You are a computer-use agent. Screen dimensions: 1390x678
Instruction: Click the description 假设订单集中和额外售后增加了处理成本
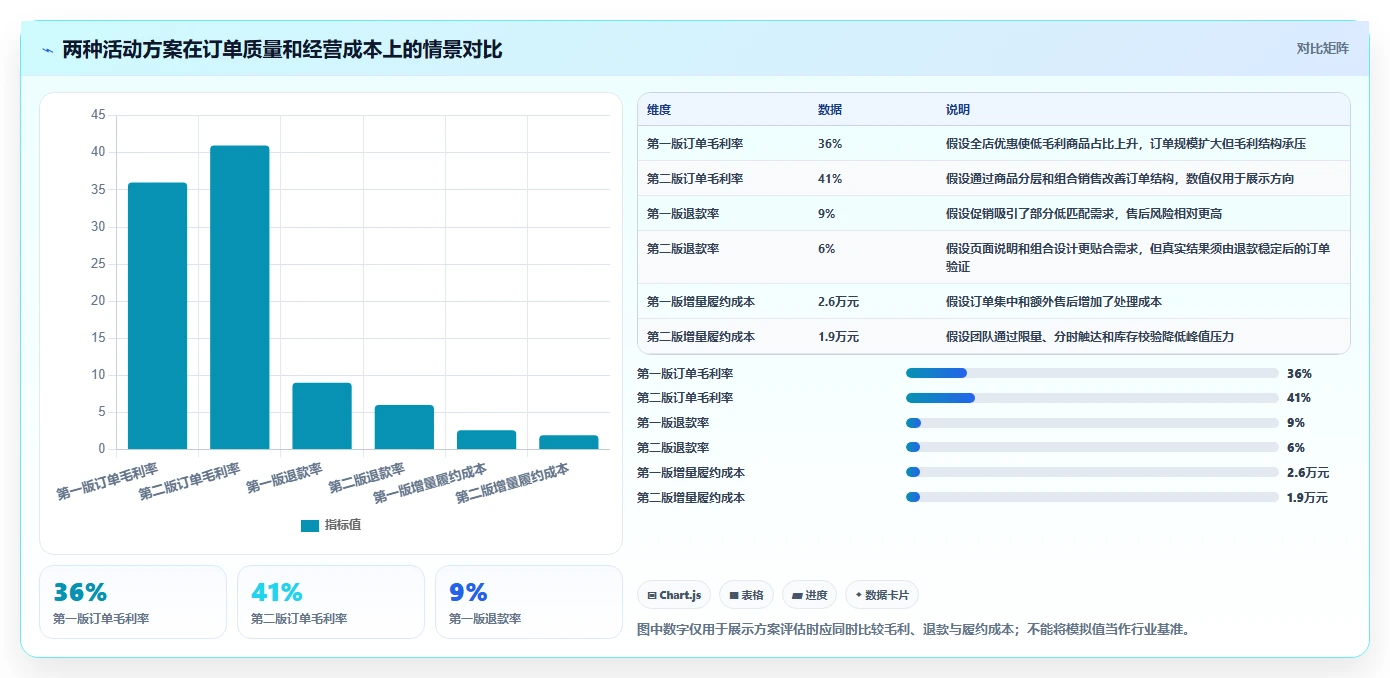[x=1054, y=302]
